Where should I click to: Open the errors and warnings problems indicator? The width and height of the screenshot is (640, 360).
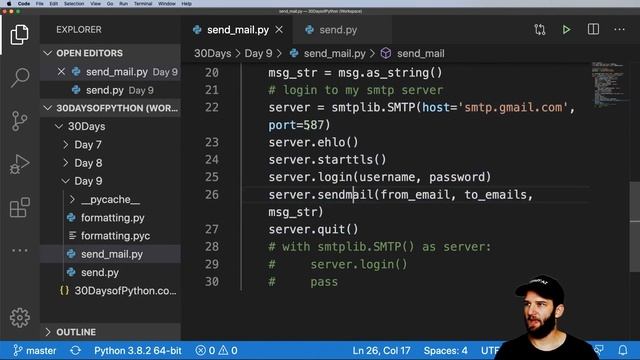(x=216, y=351)
